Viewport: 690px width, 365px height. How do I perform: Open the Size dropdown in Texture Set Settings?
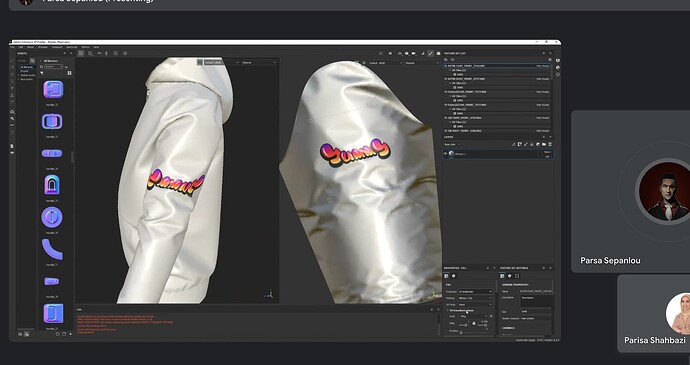536,312
